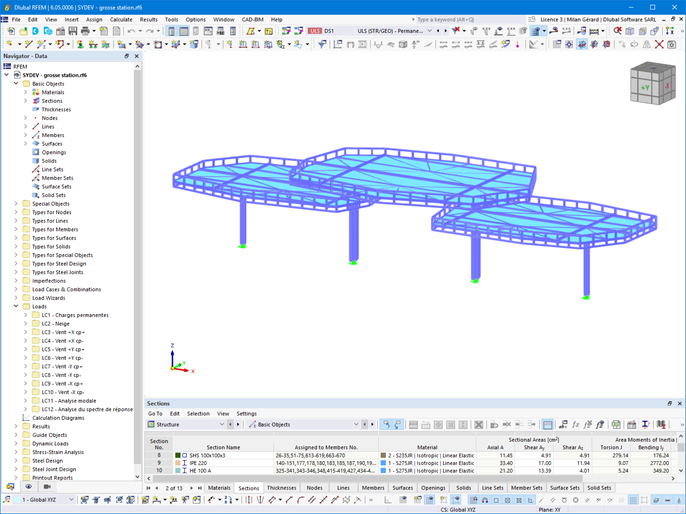Click the new line icon in second toolbar
Screen dimensions: 686x514
28,44
